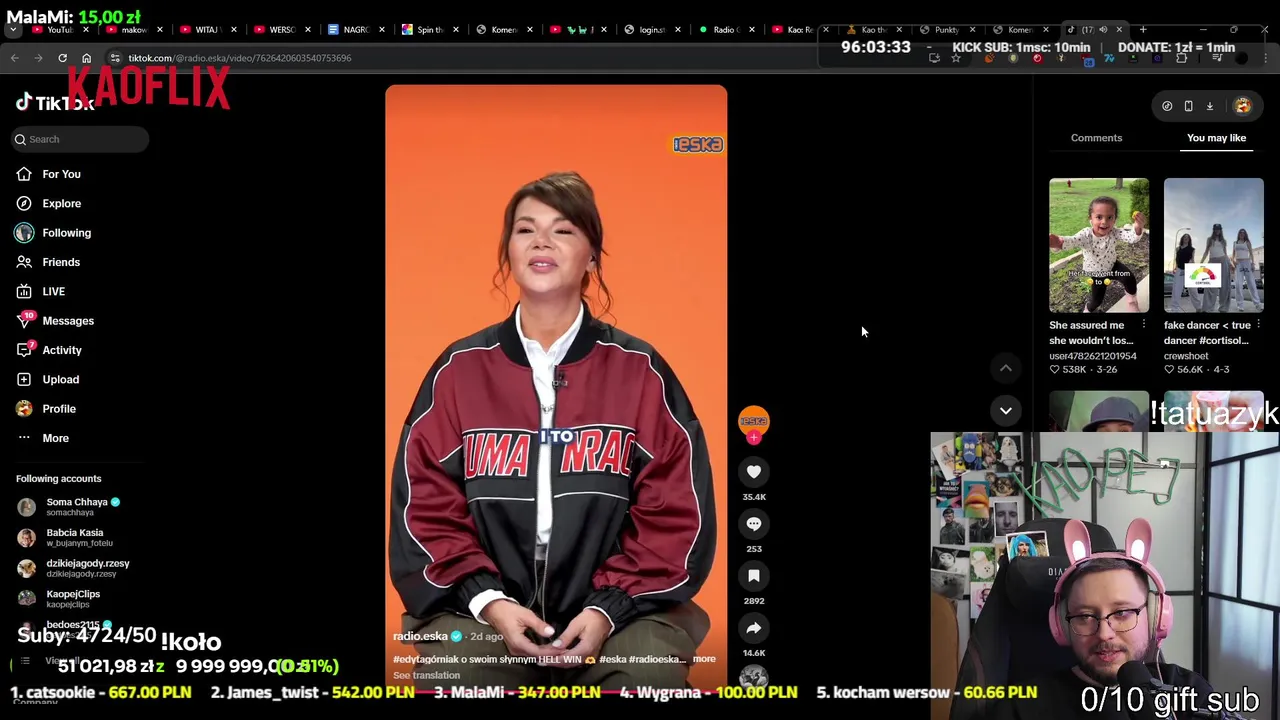Click the site info icon in address bar
Viewport: 1280px width, 720px height.
click(115, 58)
